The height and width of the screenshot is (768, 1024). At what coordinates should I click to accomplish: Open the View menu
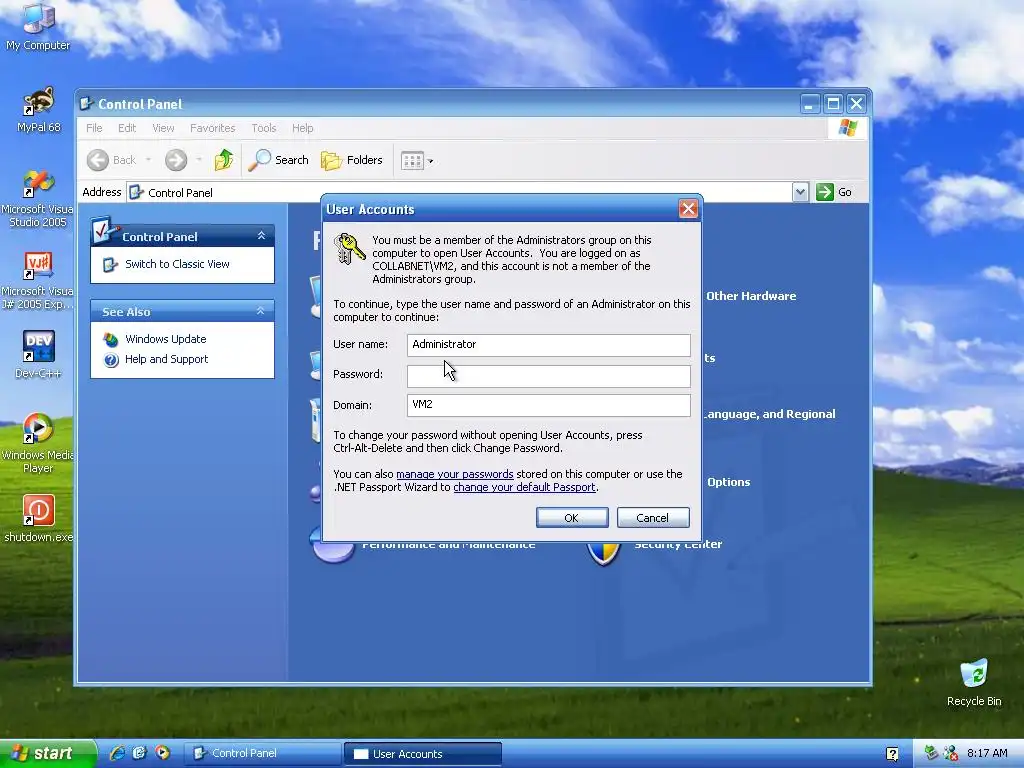pyautogui.click(x=163, y=128)
